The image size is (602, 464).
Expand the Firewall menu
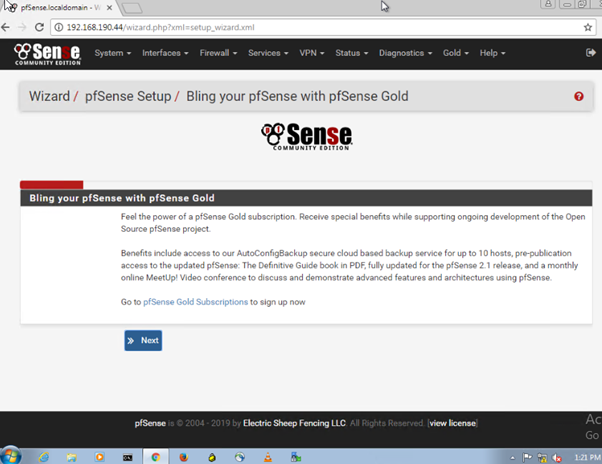click(218, 53)
